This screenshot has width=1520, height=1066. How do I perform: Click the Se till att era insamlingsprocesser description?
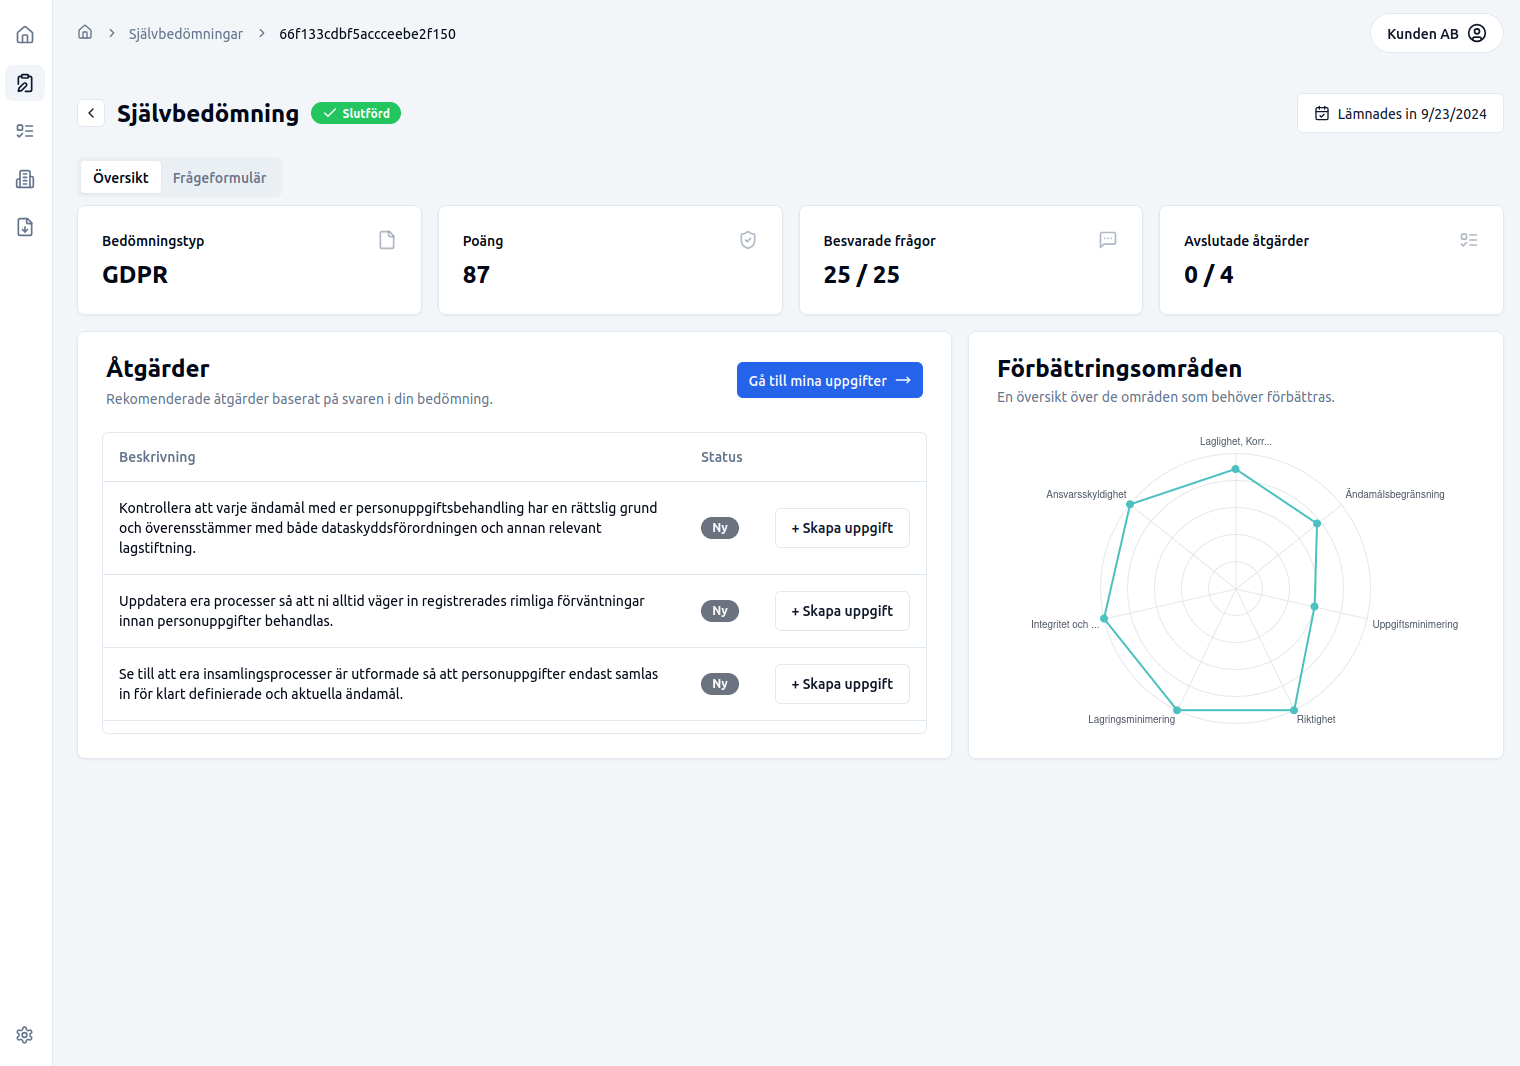pyautogui.click(x=388, y=684)
